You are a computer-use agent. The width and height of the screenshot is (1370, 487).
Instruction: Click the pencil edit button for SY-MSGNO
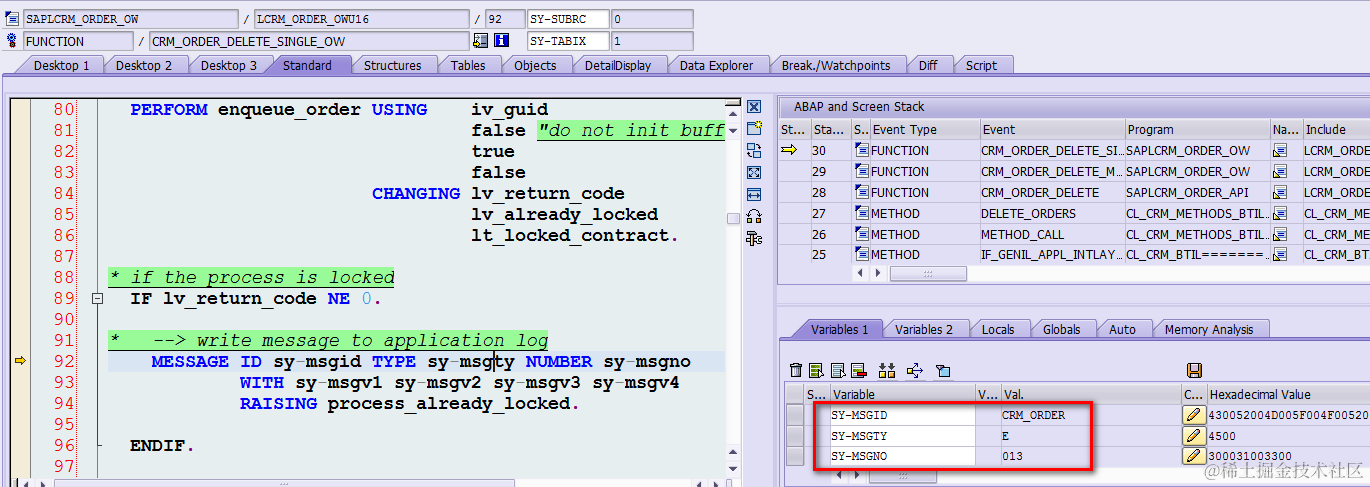[1194, 456]
